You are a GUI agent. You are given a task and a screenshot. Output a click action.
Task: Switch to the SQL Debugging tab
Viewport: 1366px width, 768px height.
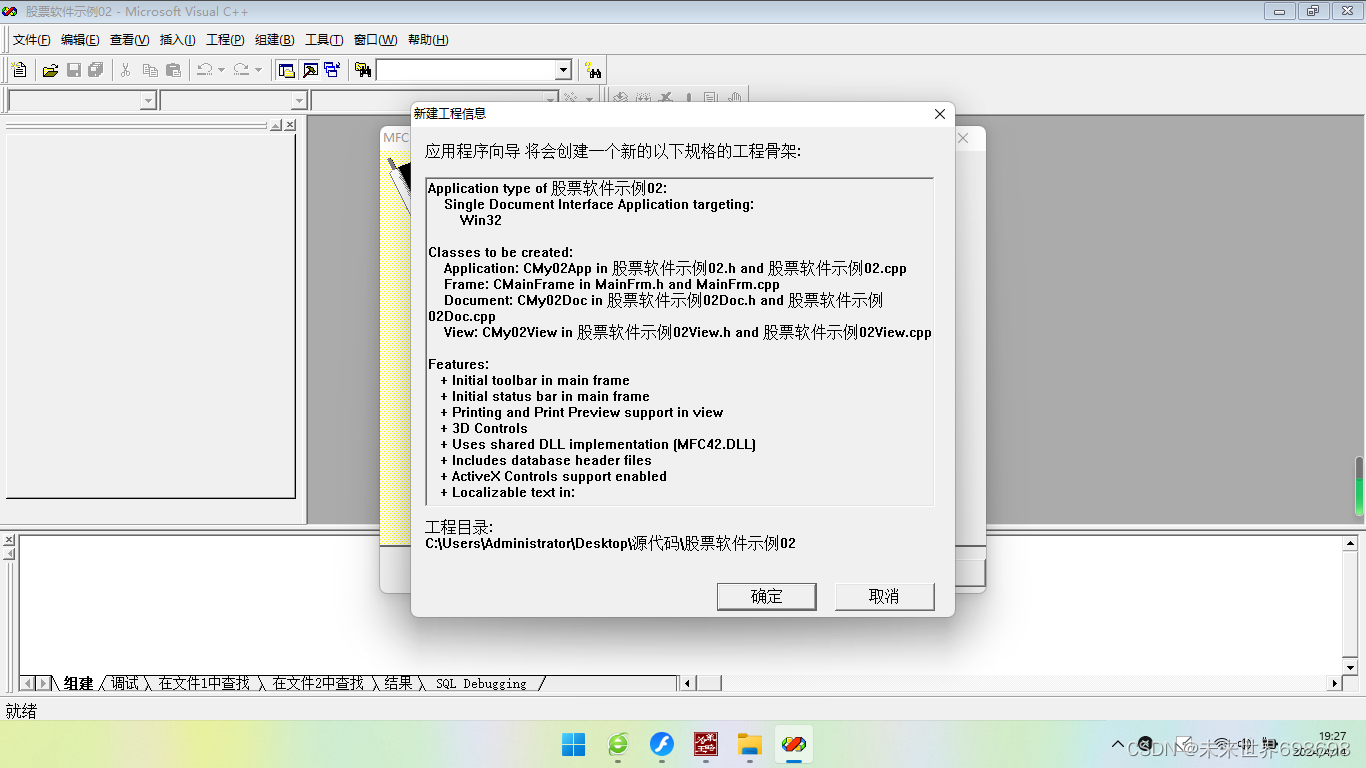pos(481,683)
